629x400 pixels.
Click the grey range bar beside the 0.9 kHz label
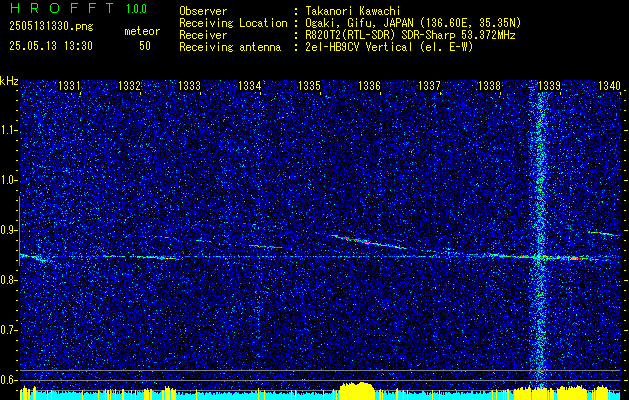(x=19, y=231)
